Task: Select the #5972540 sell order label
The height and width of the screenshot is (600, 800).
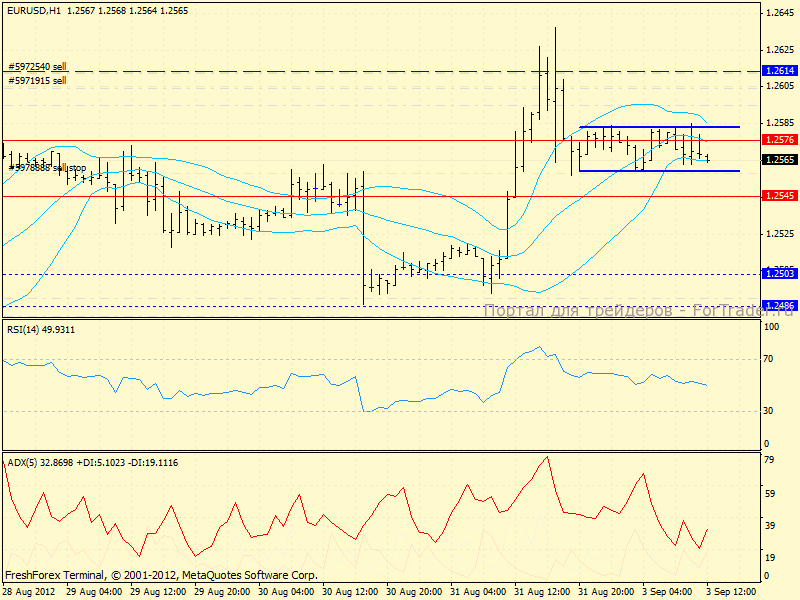Action: coord(37,66)
